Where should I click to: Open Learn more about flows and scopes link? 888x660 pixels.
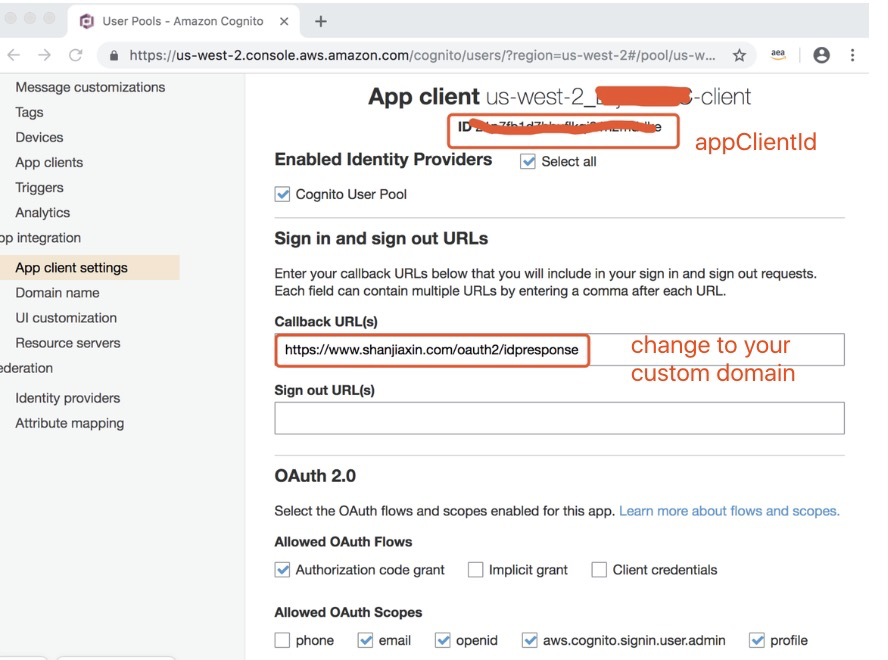tap(729, 511)
